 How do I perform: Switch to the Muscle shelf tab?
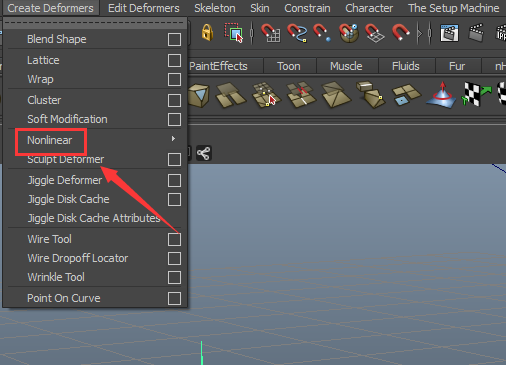point(346,66)
